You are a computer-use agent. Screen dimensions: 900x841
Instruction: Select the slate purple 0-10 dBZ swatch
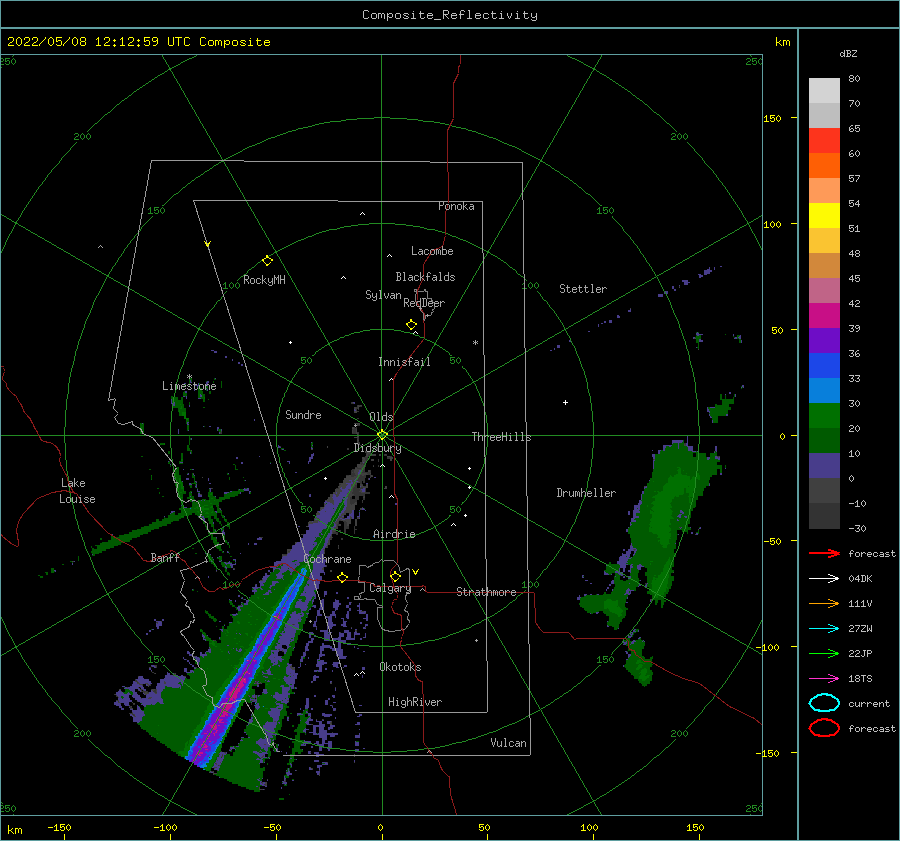tap(824, 466)
